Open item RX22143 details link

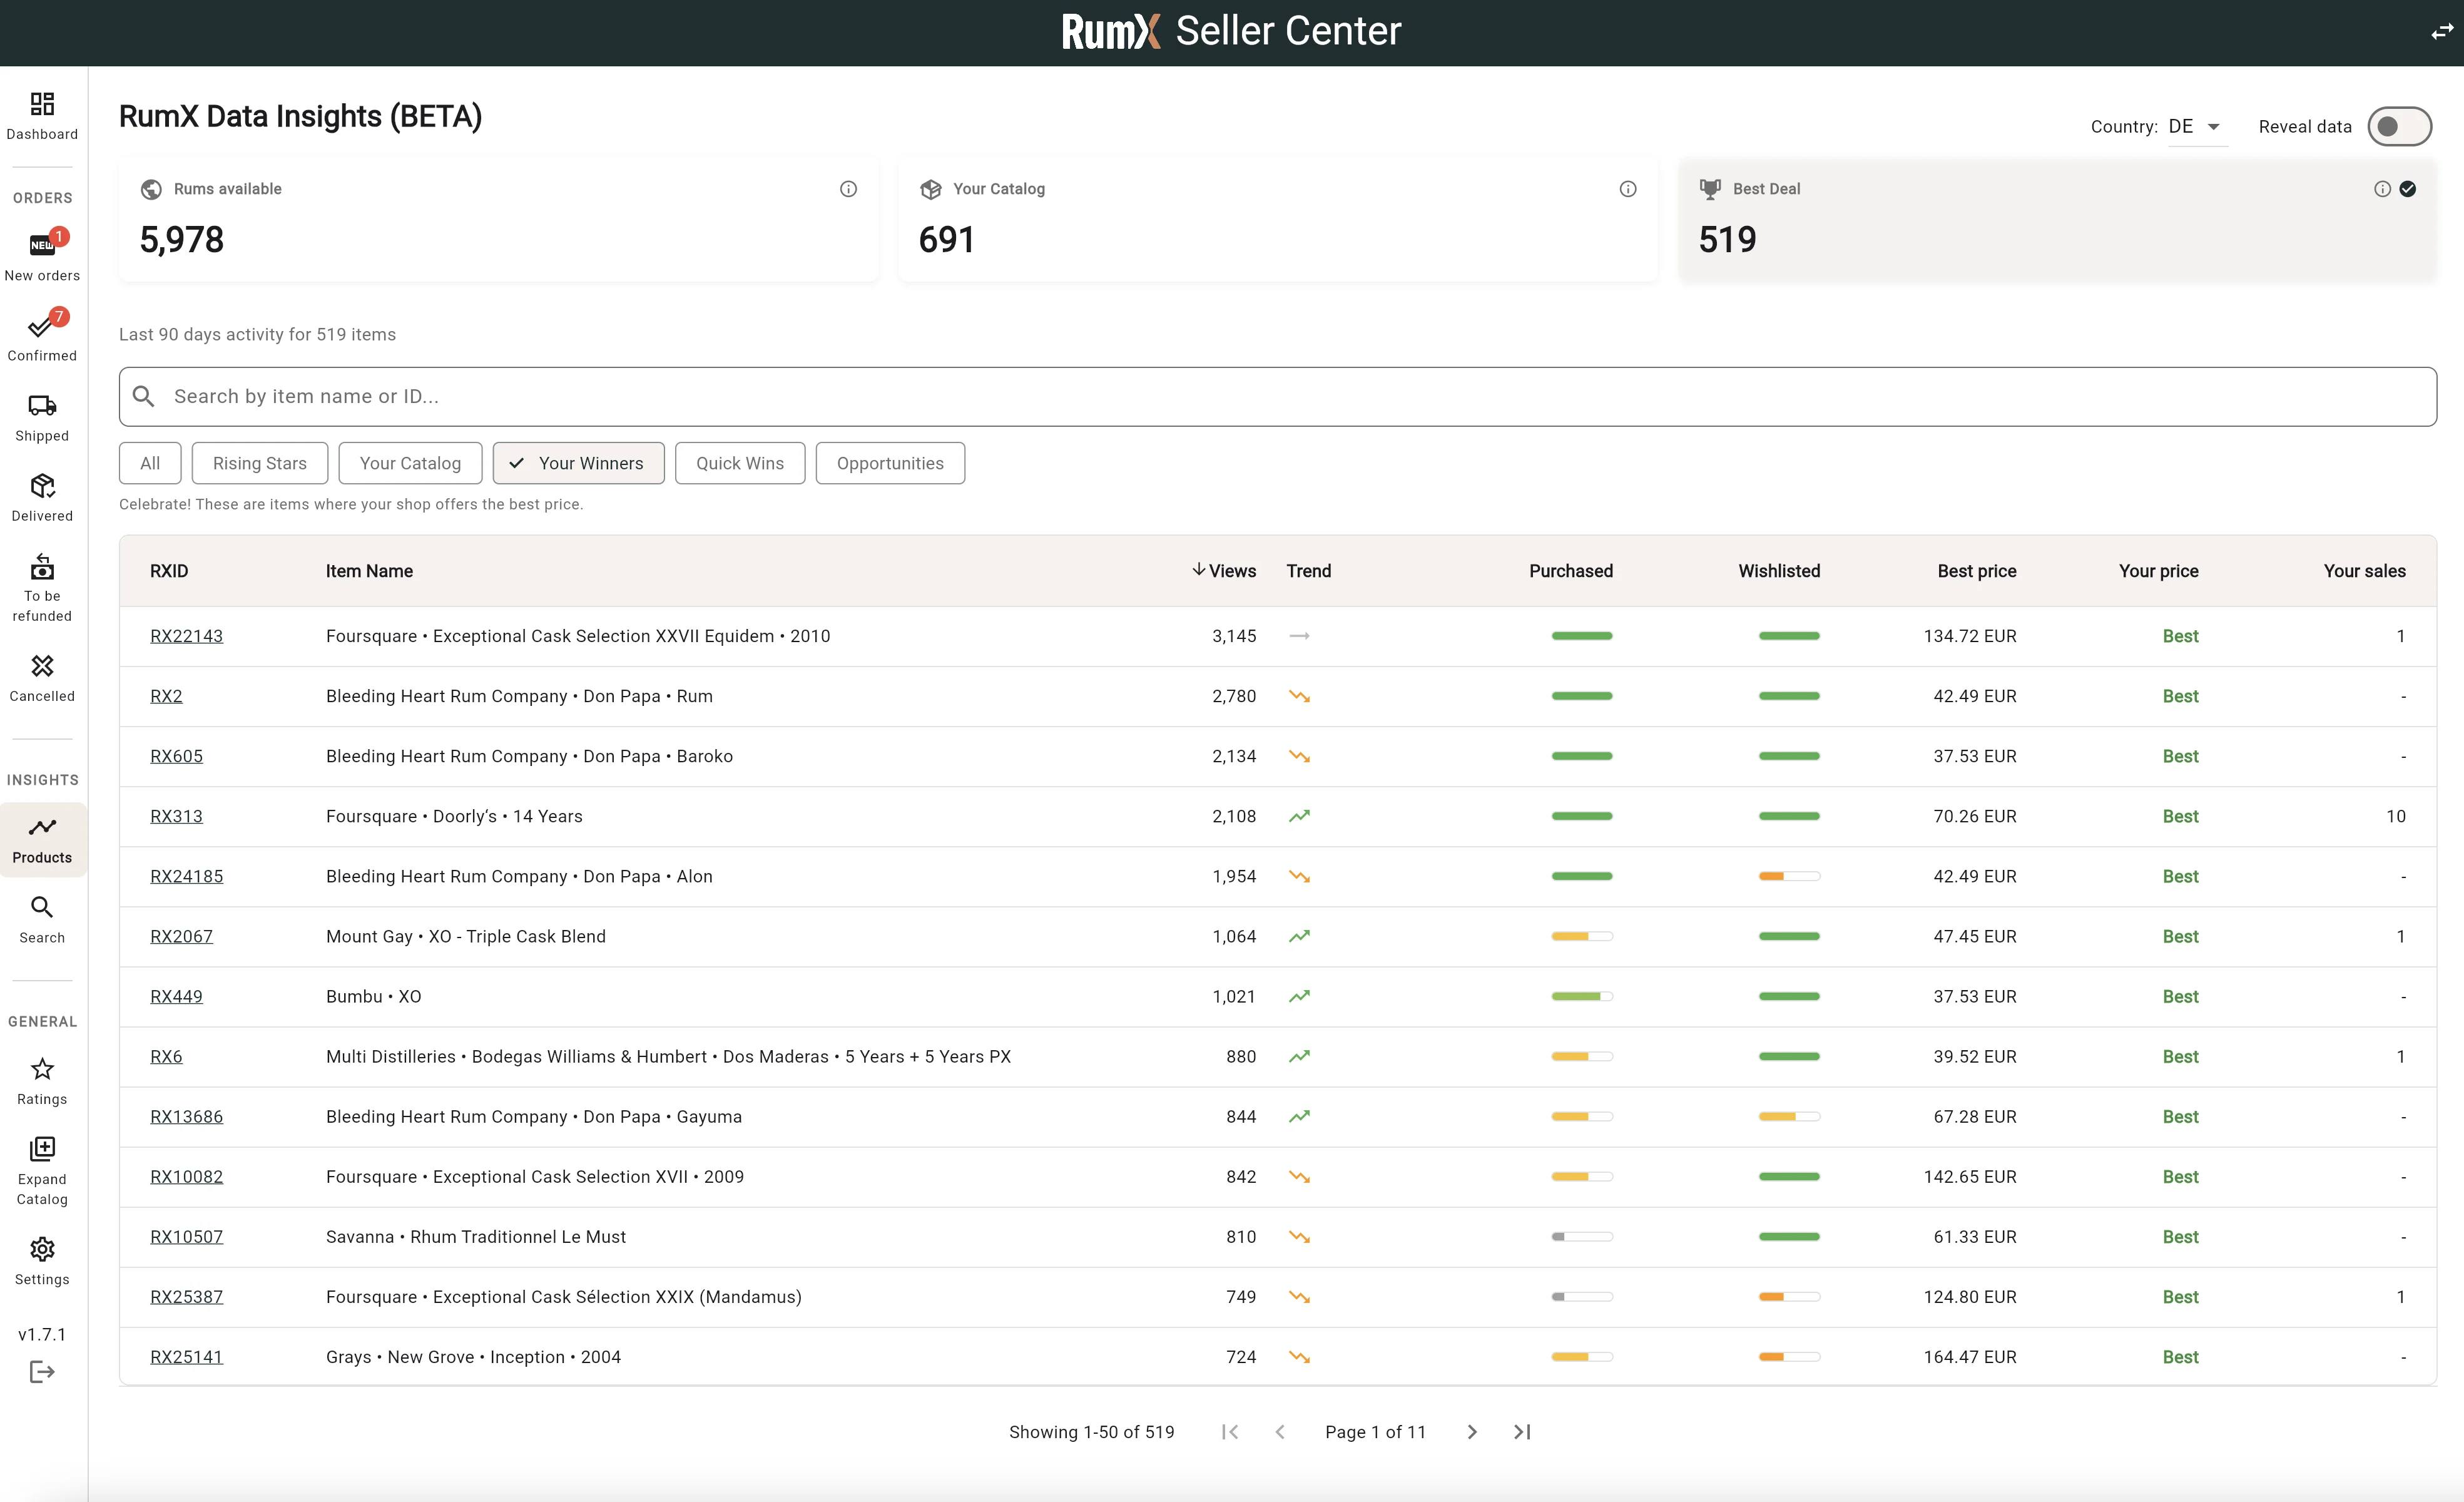click(x=186, y=636)
